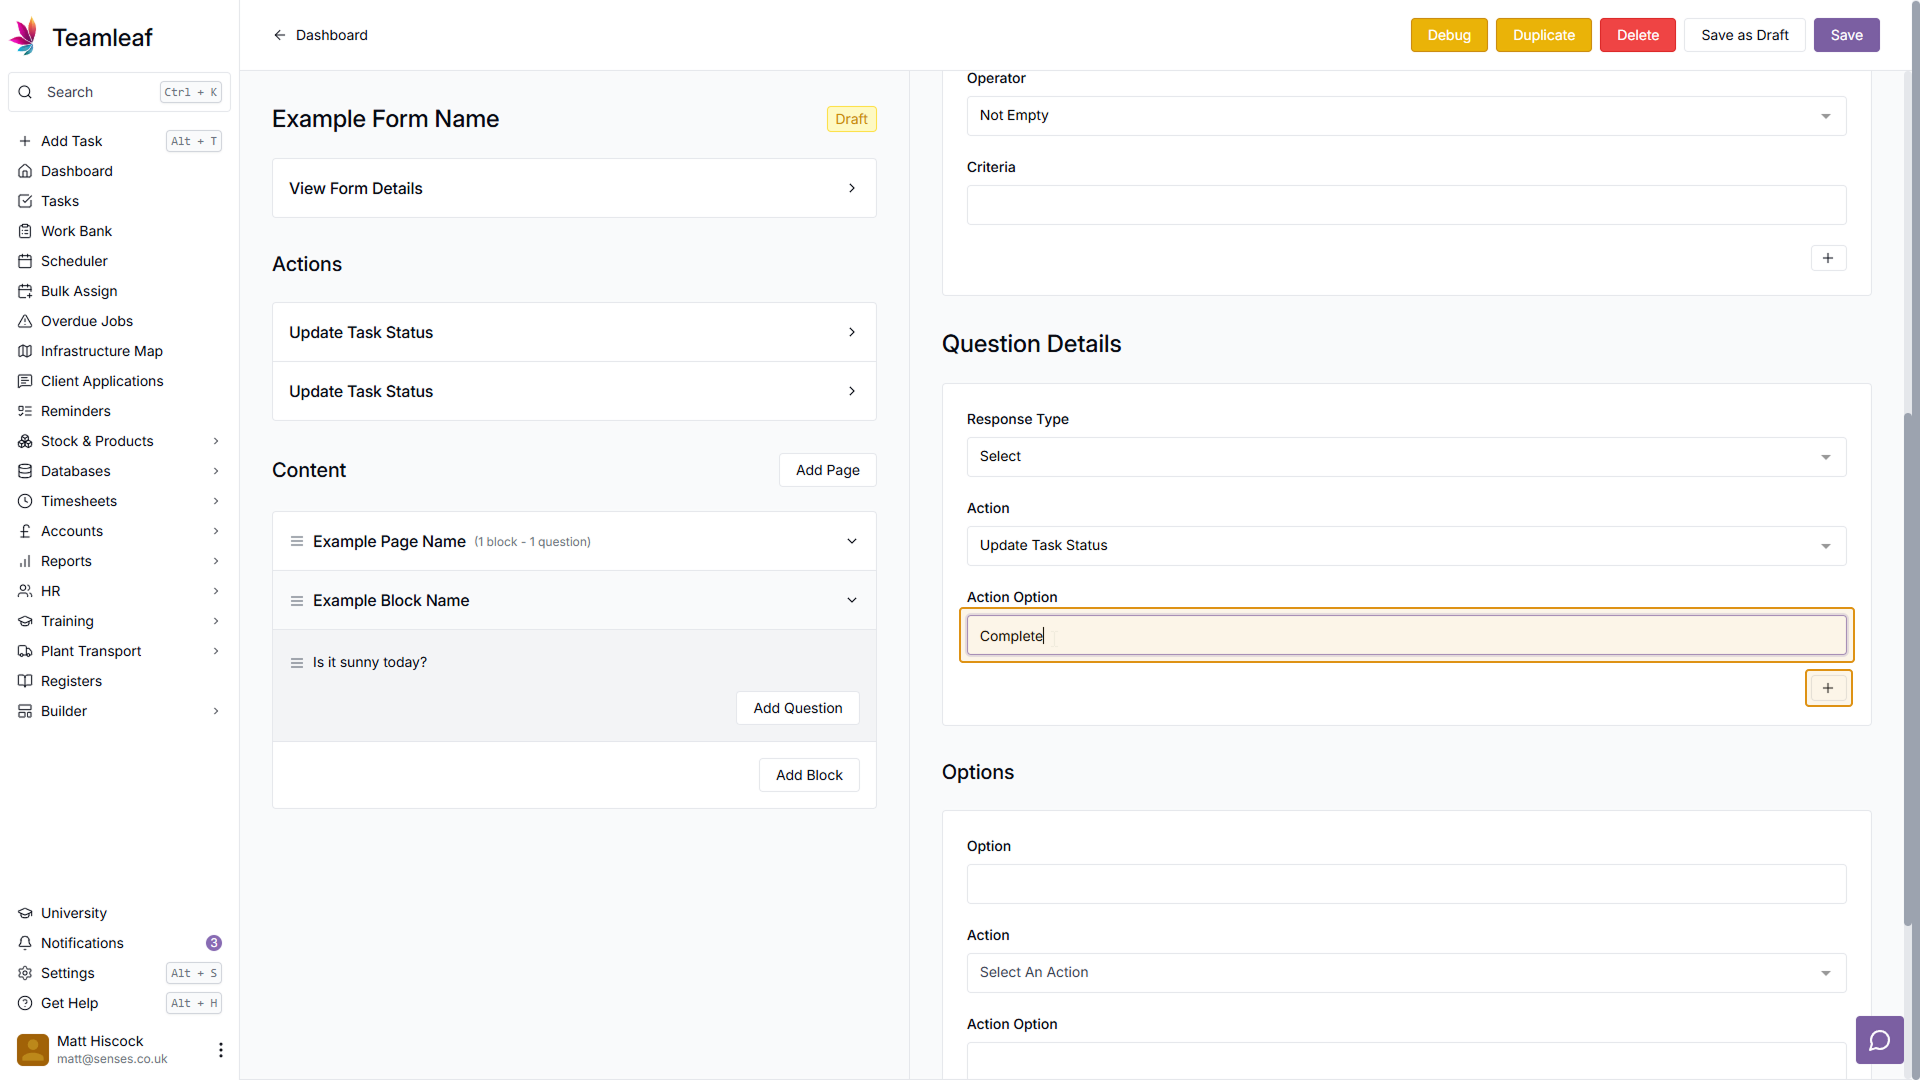Screen dimensions: 1920x1080
Task: Click the Add Question button
Action: pos(797,708)
